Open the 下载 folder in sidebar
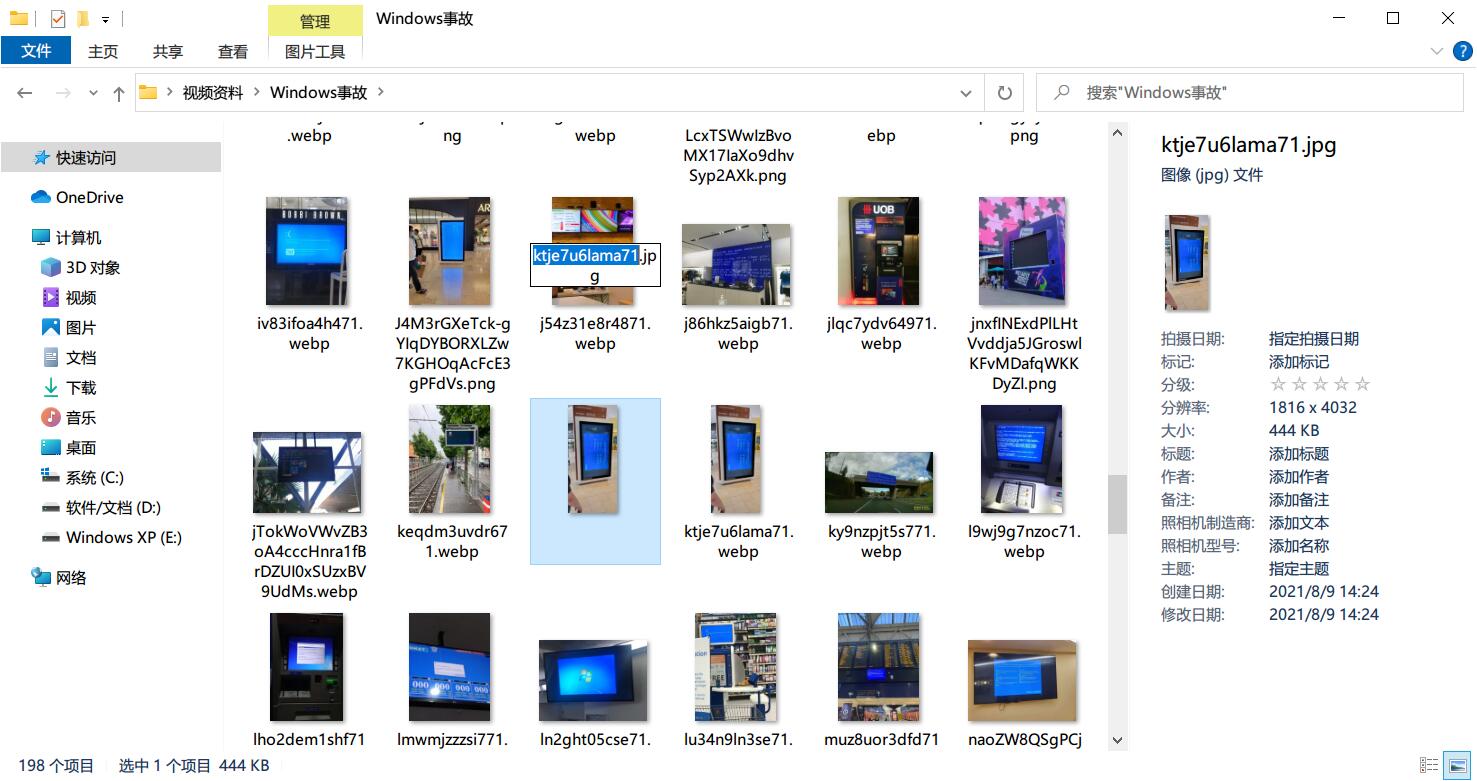 point(81,387)
